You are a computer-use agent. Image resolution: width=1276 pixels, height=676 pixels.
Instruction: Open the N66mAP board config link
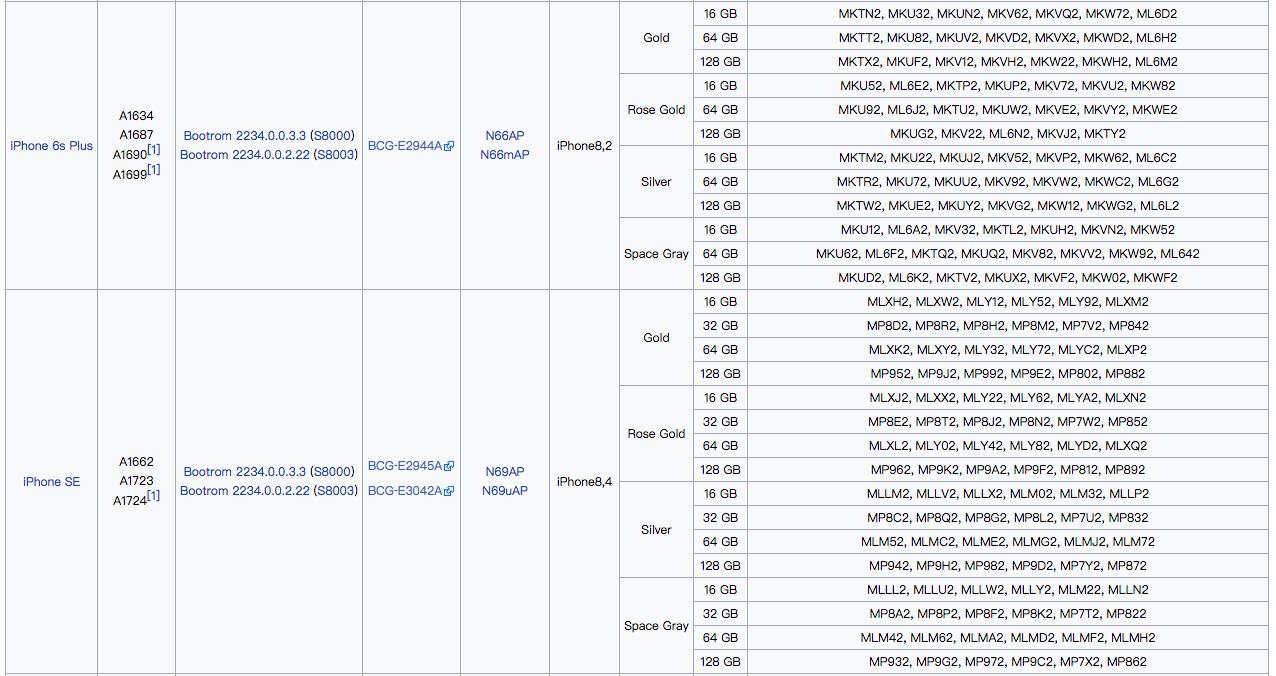tap(505, 155)
